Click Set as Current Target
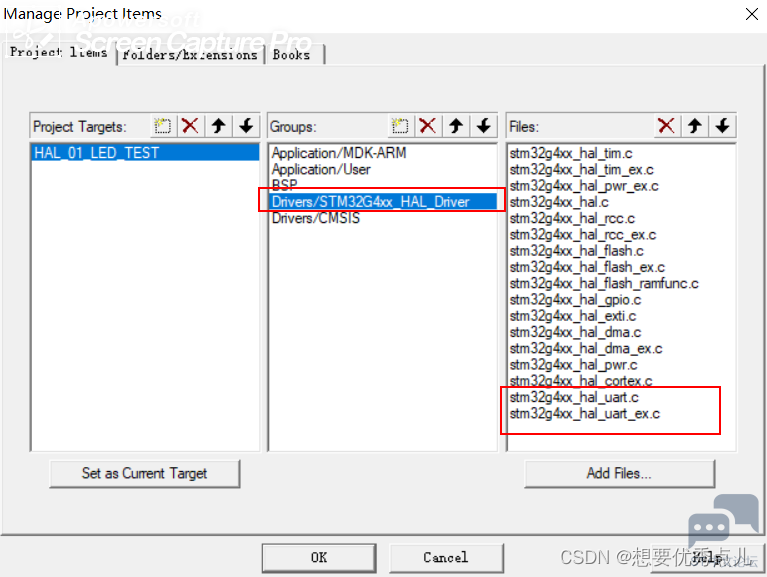 [144, 473]
